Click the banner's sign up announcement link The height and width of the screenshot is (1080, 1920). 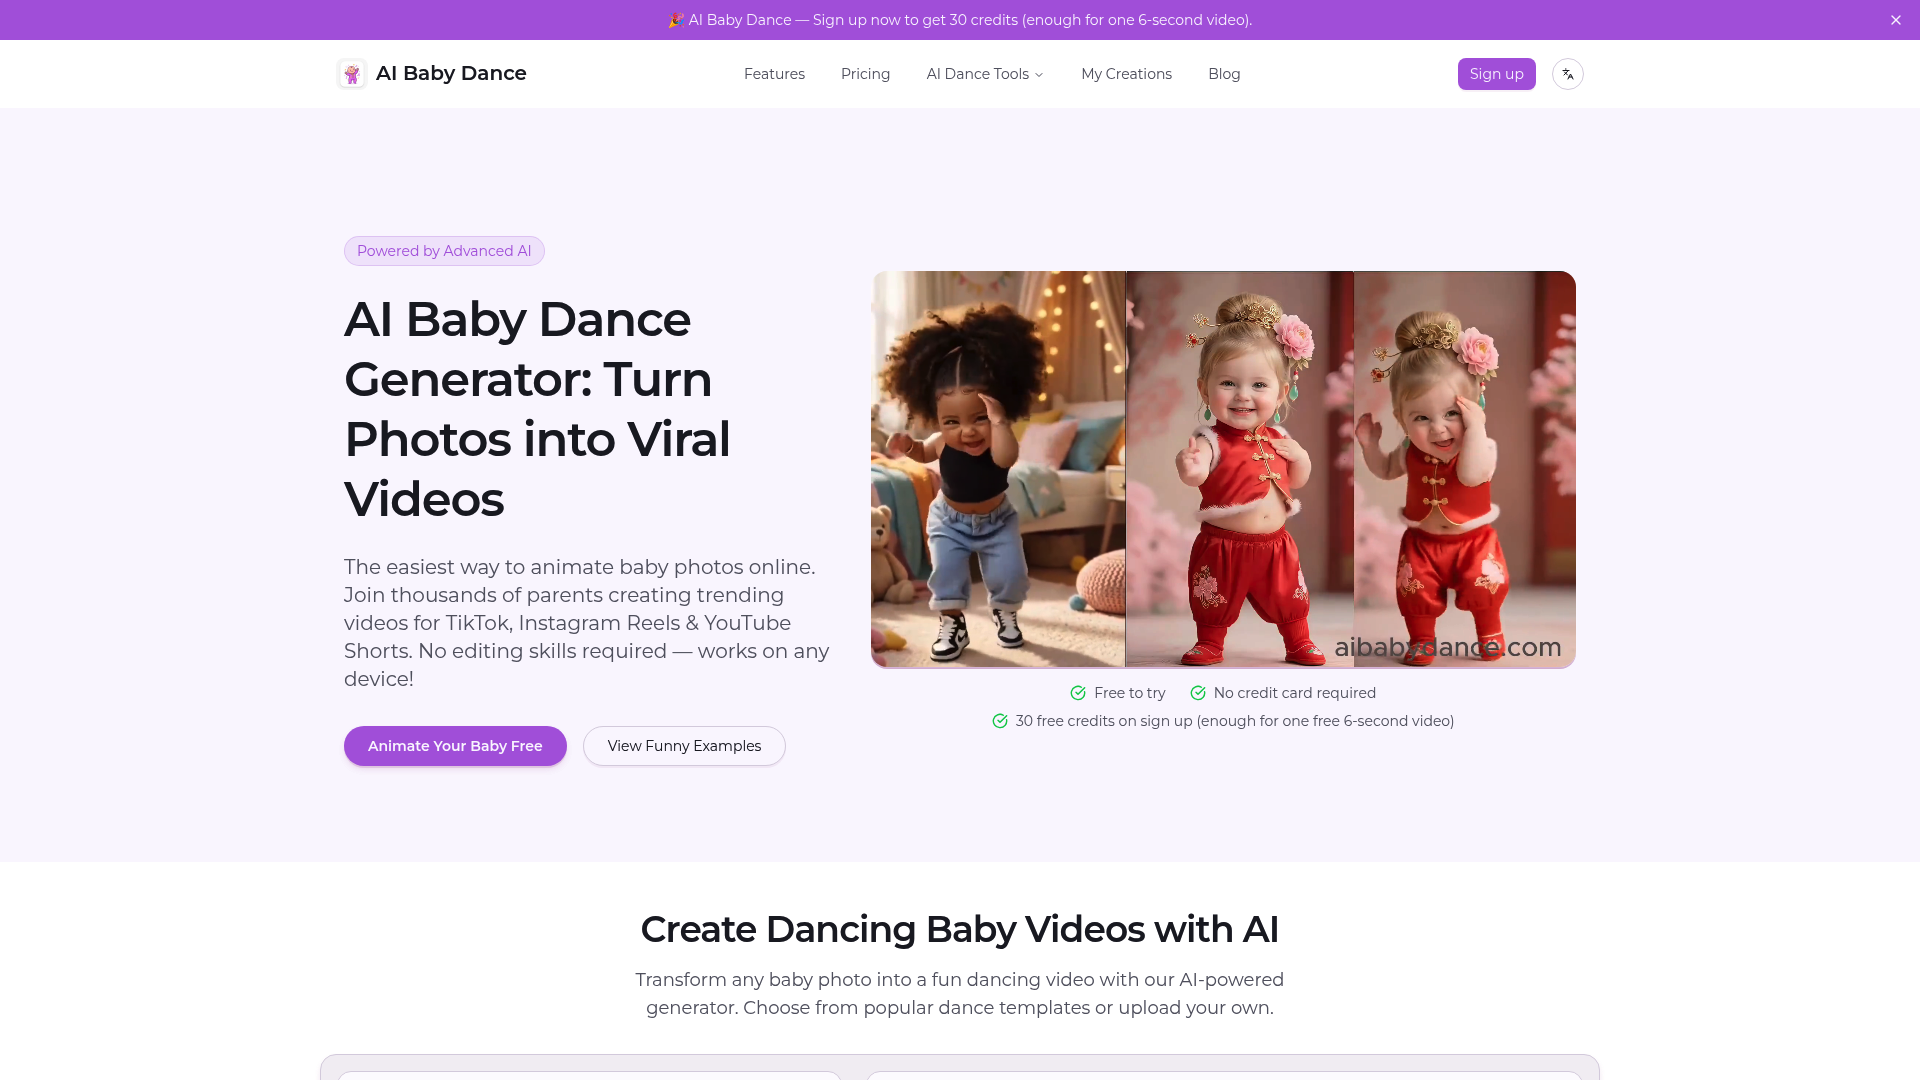(x=960, y=19)
